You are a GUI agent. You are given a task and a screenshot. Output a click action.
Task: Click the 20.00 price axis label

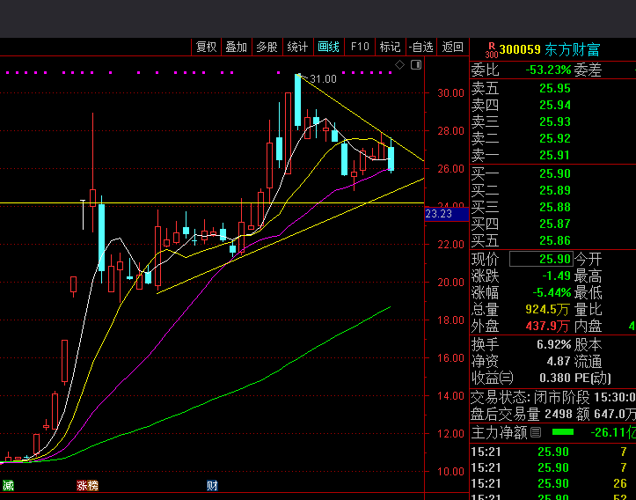click(451, 282)
